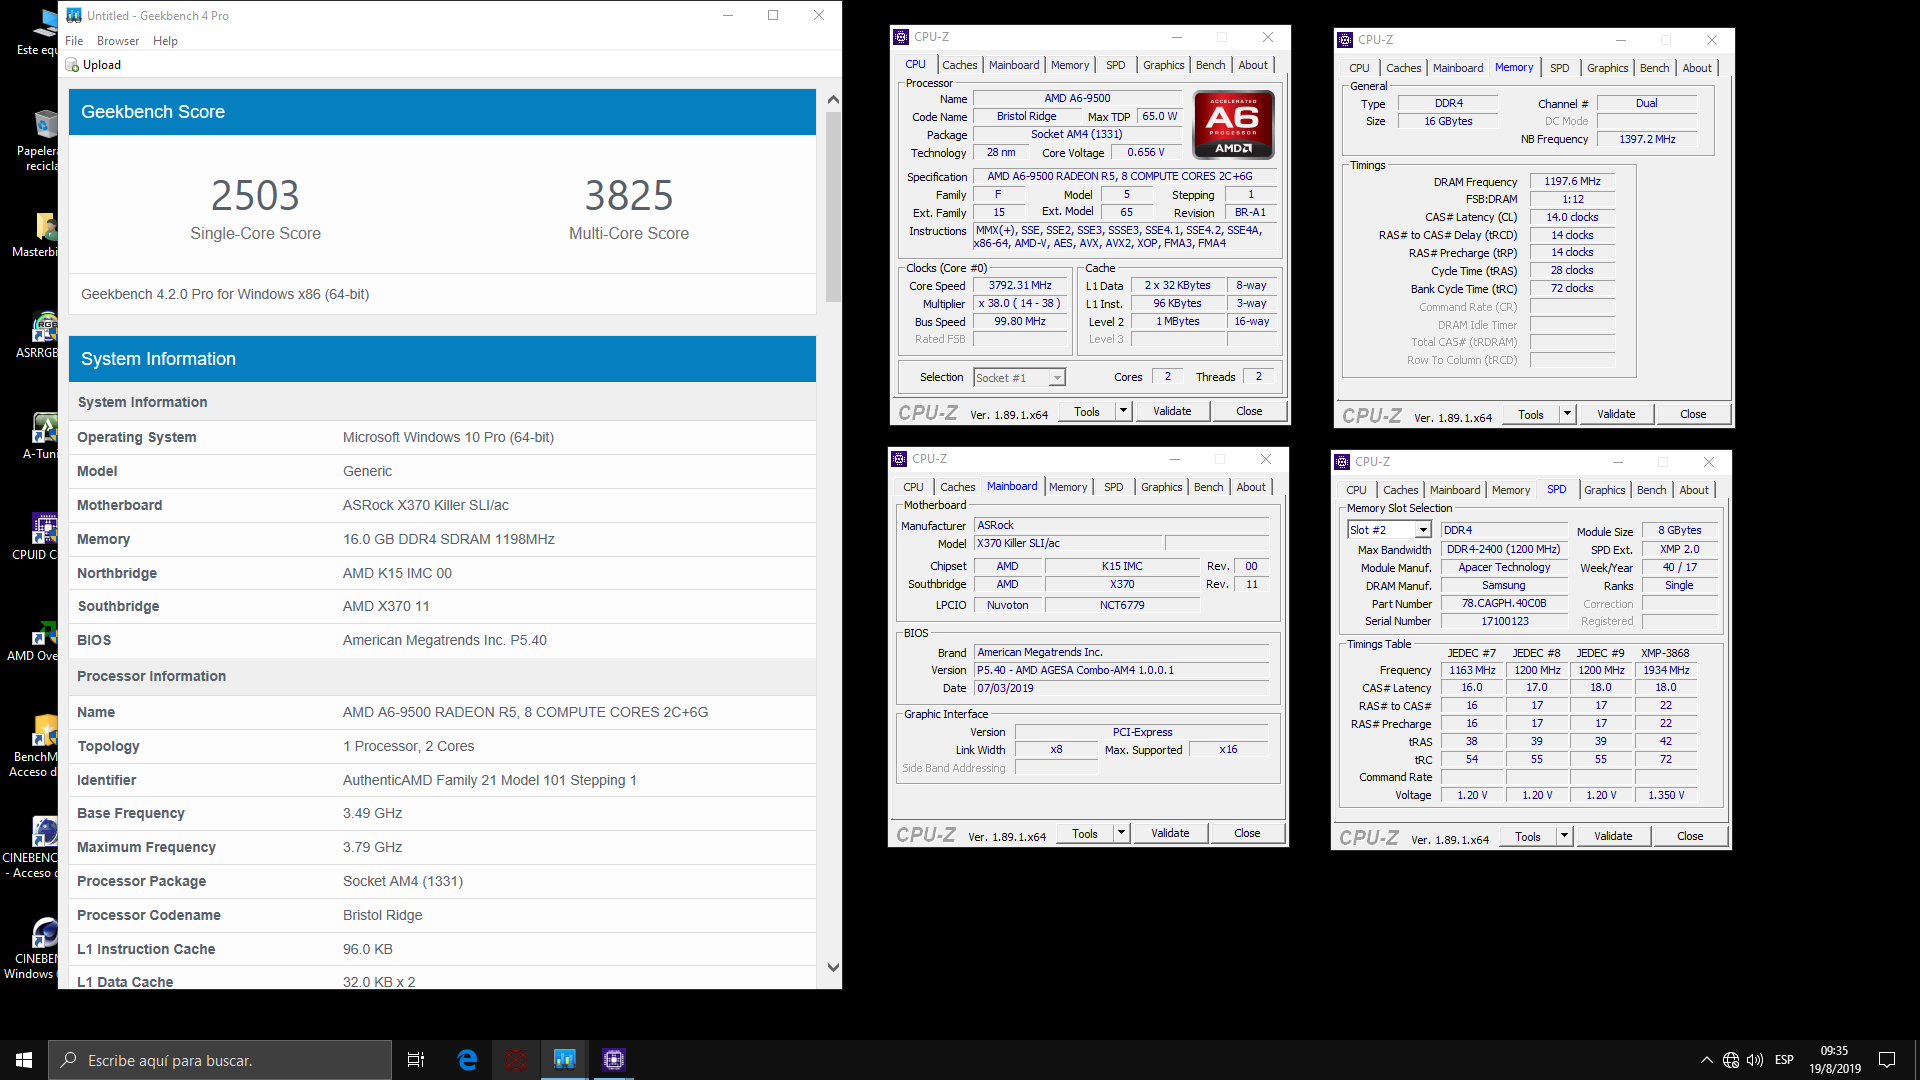Click Geekbench app icon in title bar
Screen dimensions: 1920x1080
(73, 15)
